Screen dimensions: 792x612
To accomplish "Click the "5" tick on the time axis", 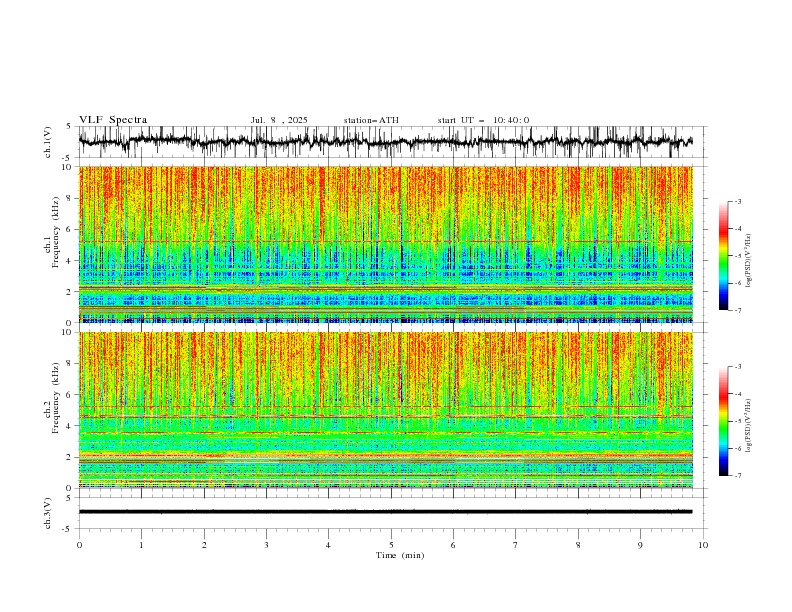I will (391, 545).
